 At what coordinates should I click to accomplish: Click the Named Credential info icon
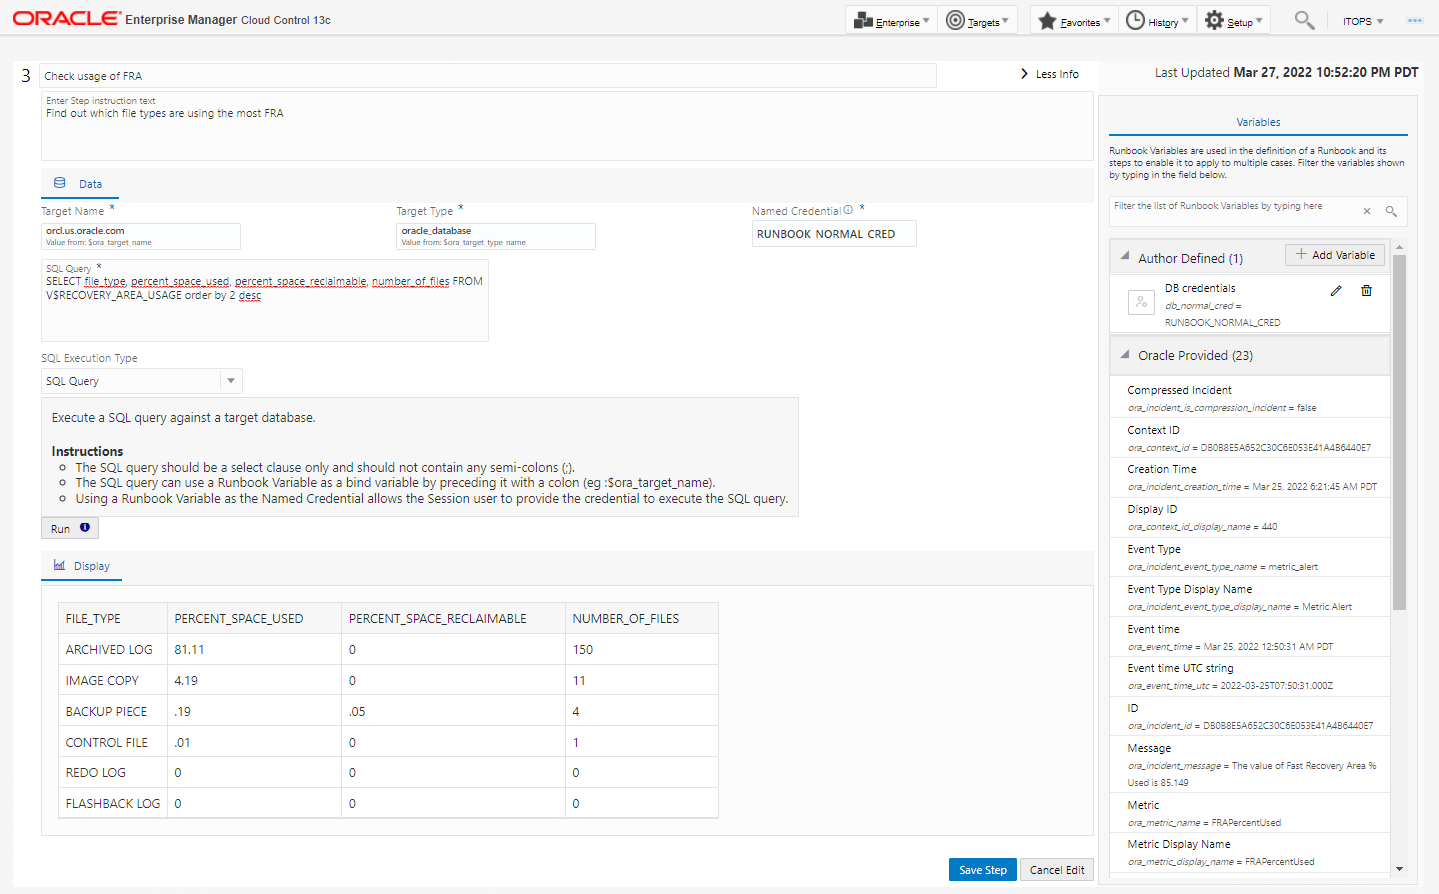848,210
